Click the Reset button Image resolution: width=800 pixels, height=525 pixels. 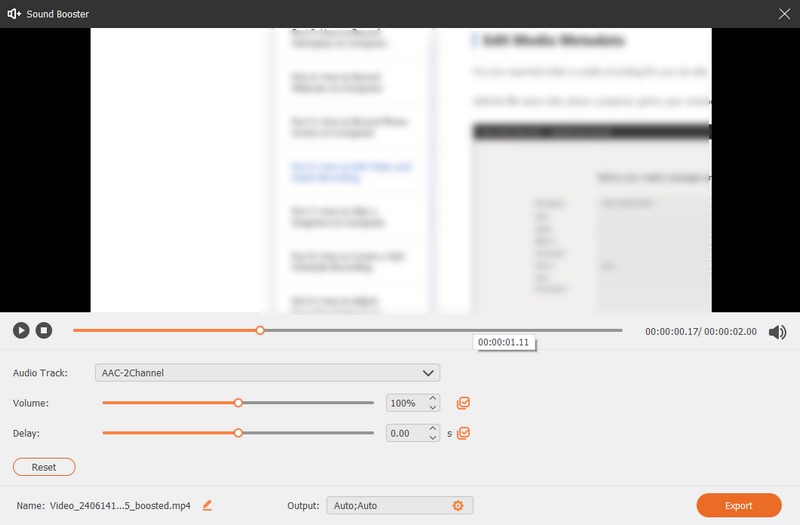44,467
